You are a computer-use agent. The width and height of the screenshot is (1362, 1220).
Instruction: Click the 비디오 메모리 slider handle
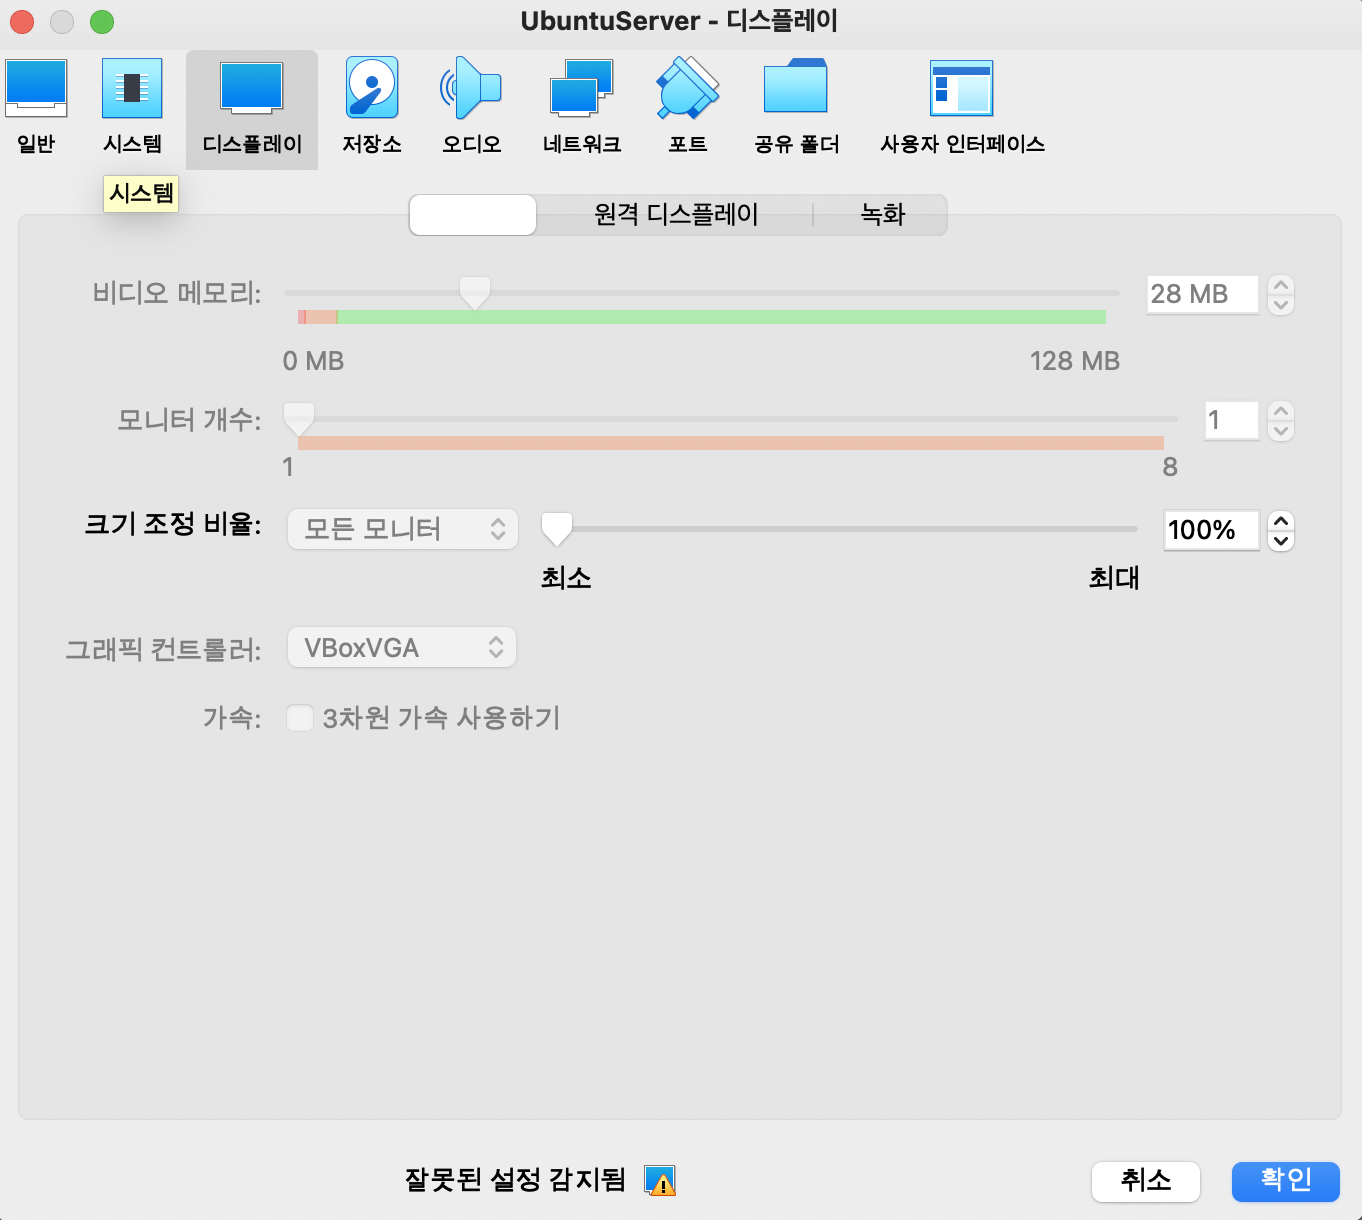click(475, 294)
